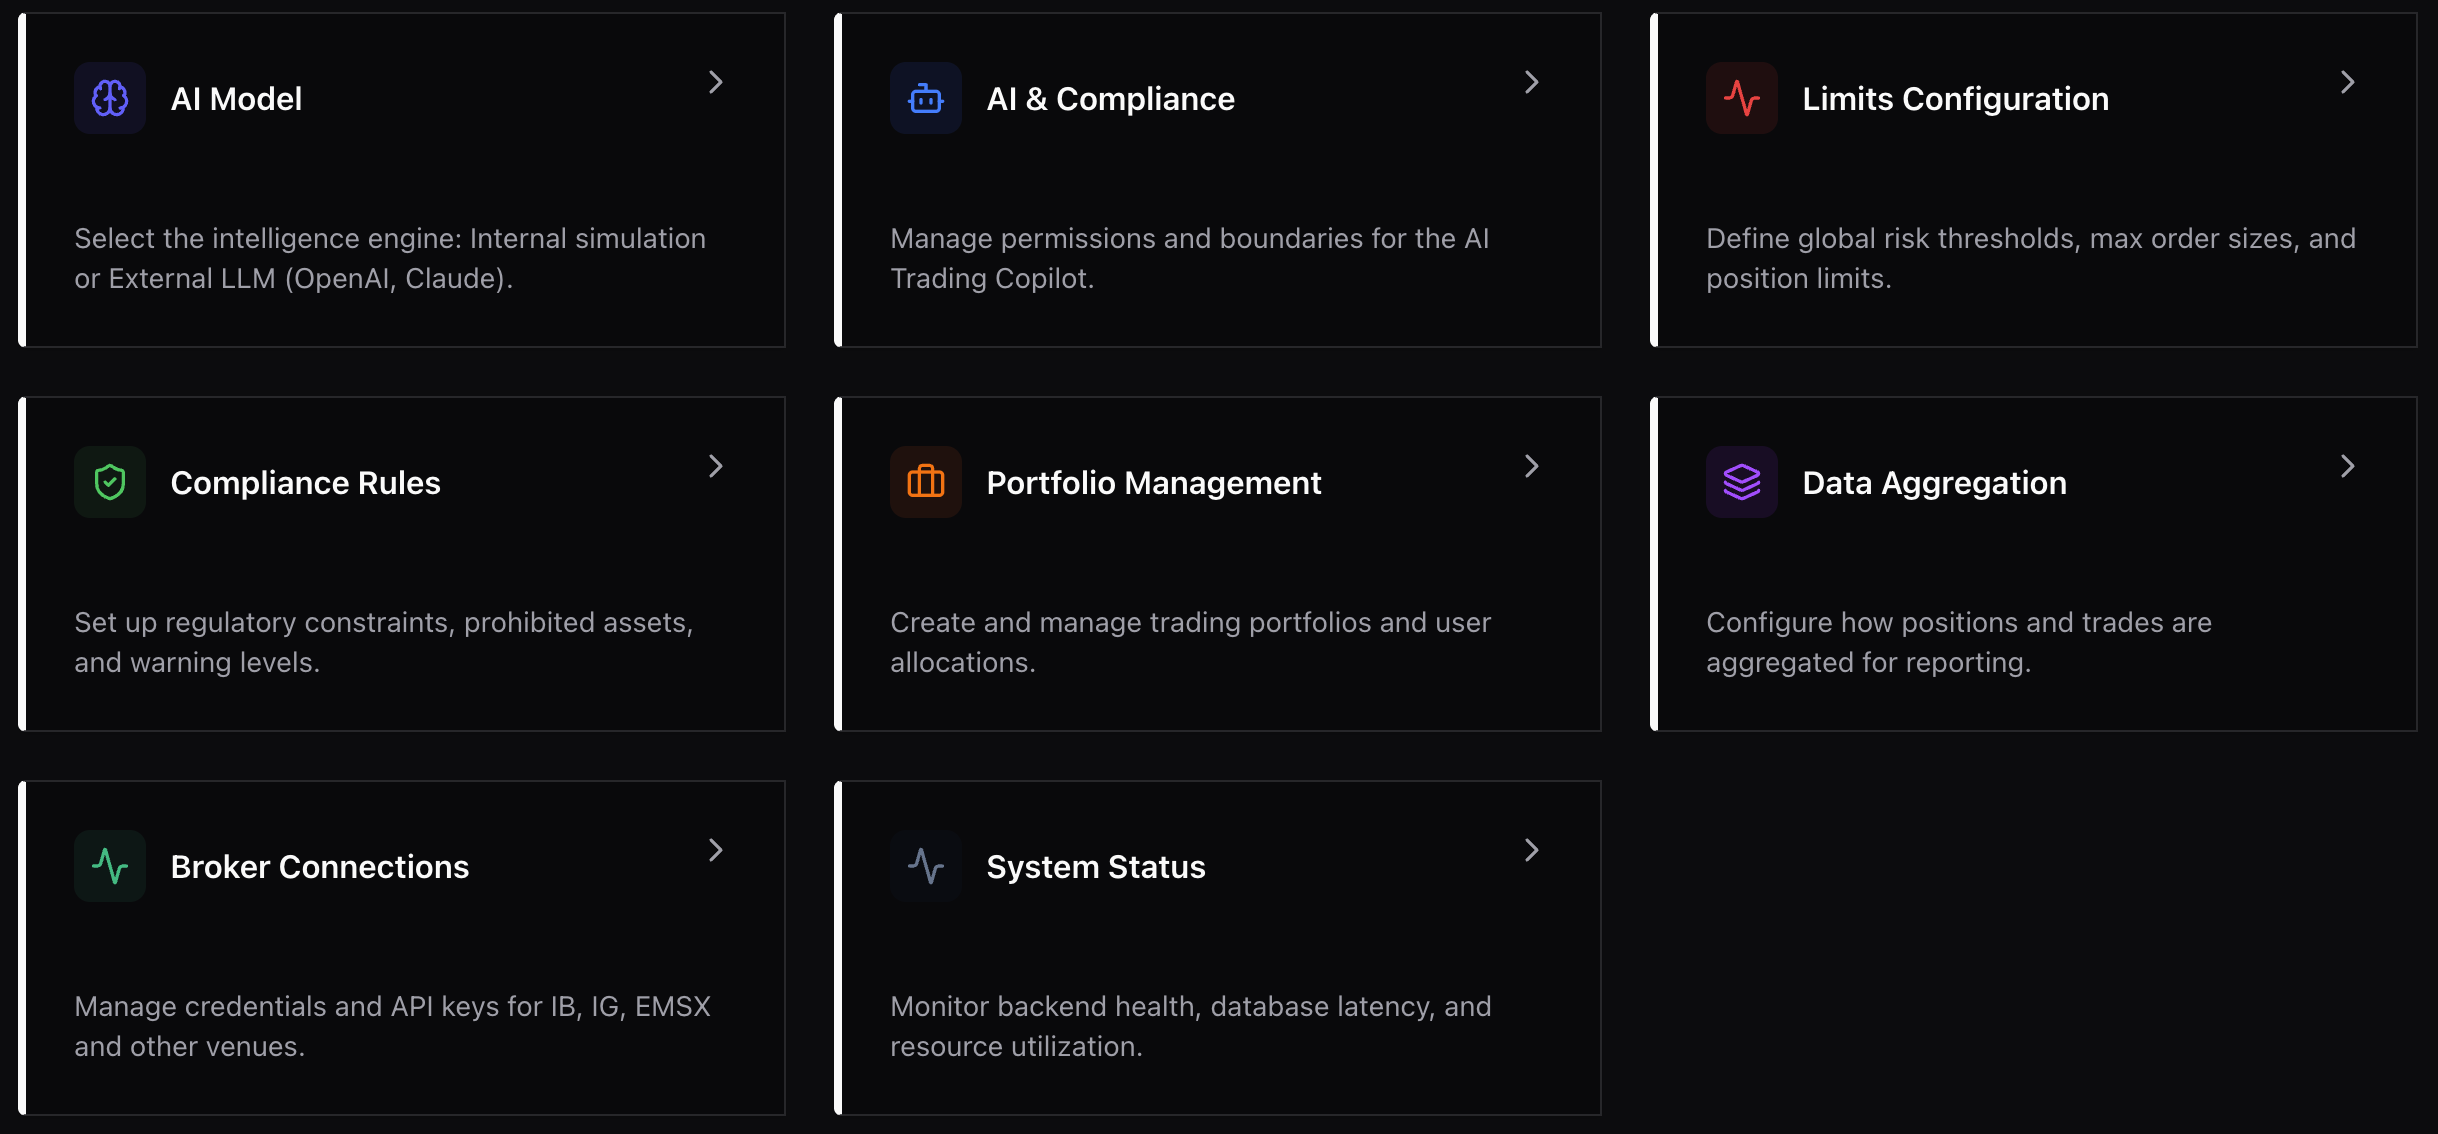Click the red pulse icon for Limits Configuration
The image size is (2438, 1134).
pyautogui.click(x=1742, y=98)
